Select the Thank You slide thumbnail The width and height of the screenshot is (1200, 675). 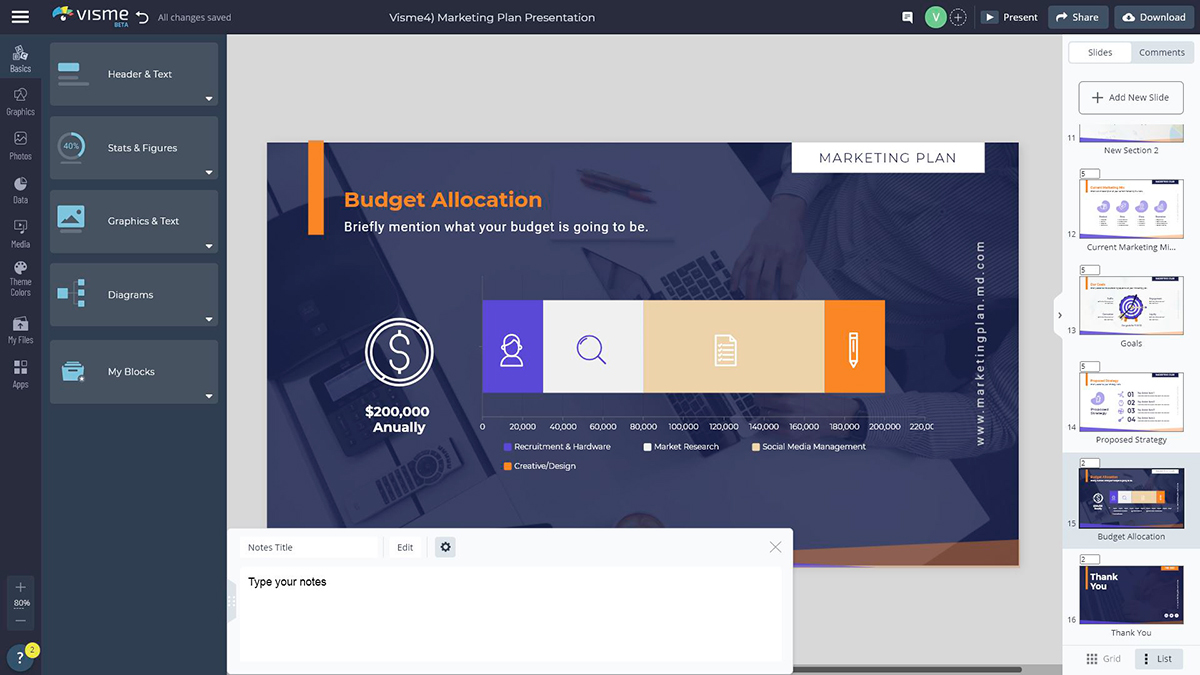click(1130, 594)
